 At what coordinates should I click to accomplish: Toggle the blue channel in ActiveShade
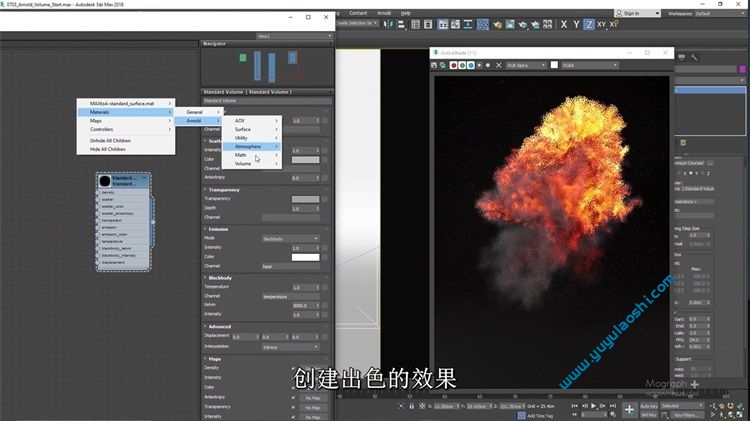tap(471, 65)
